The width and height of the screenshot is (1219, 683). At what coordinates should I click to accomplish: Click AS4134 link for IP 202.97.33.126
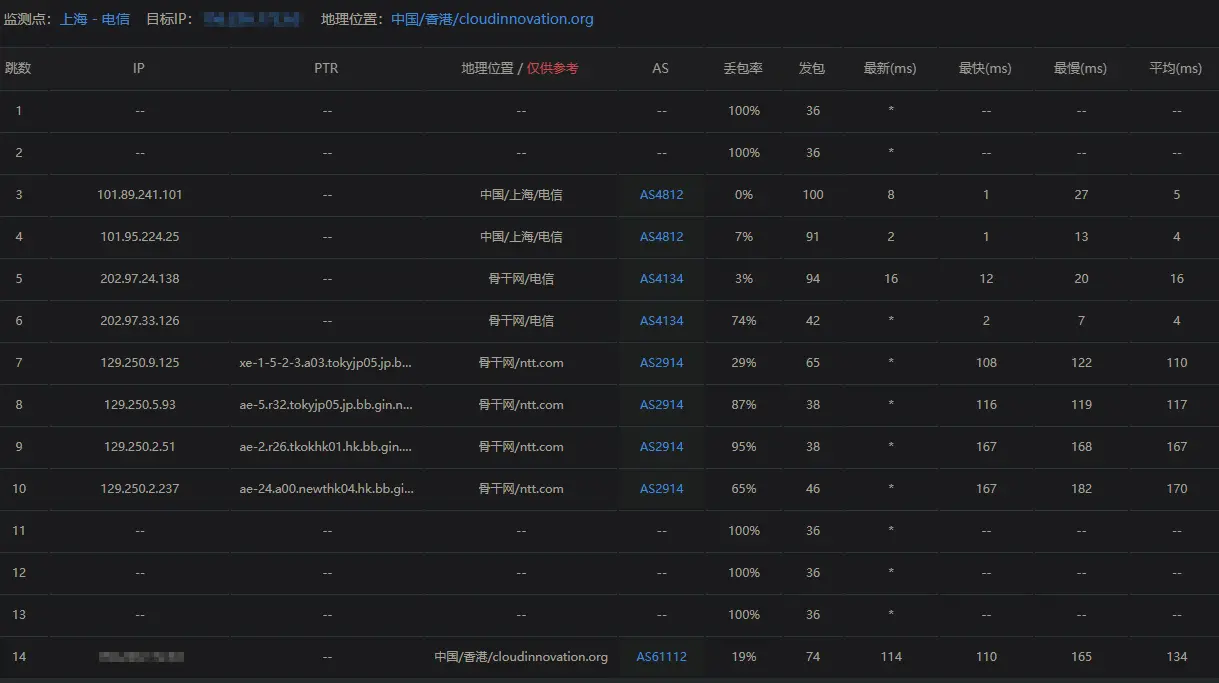661,321
